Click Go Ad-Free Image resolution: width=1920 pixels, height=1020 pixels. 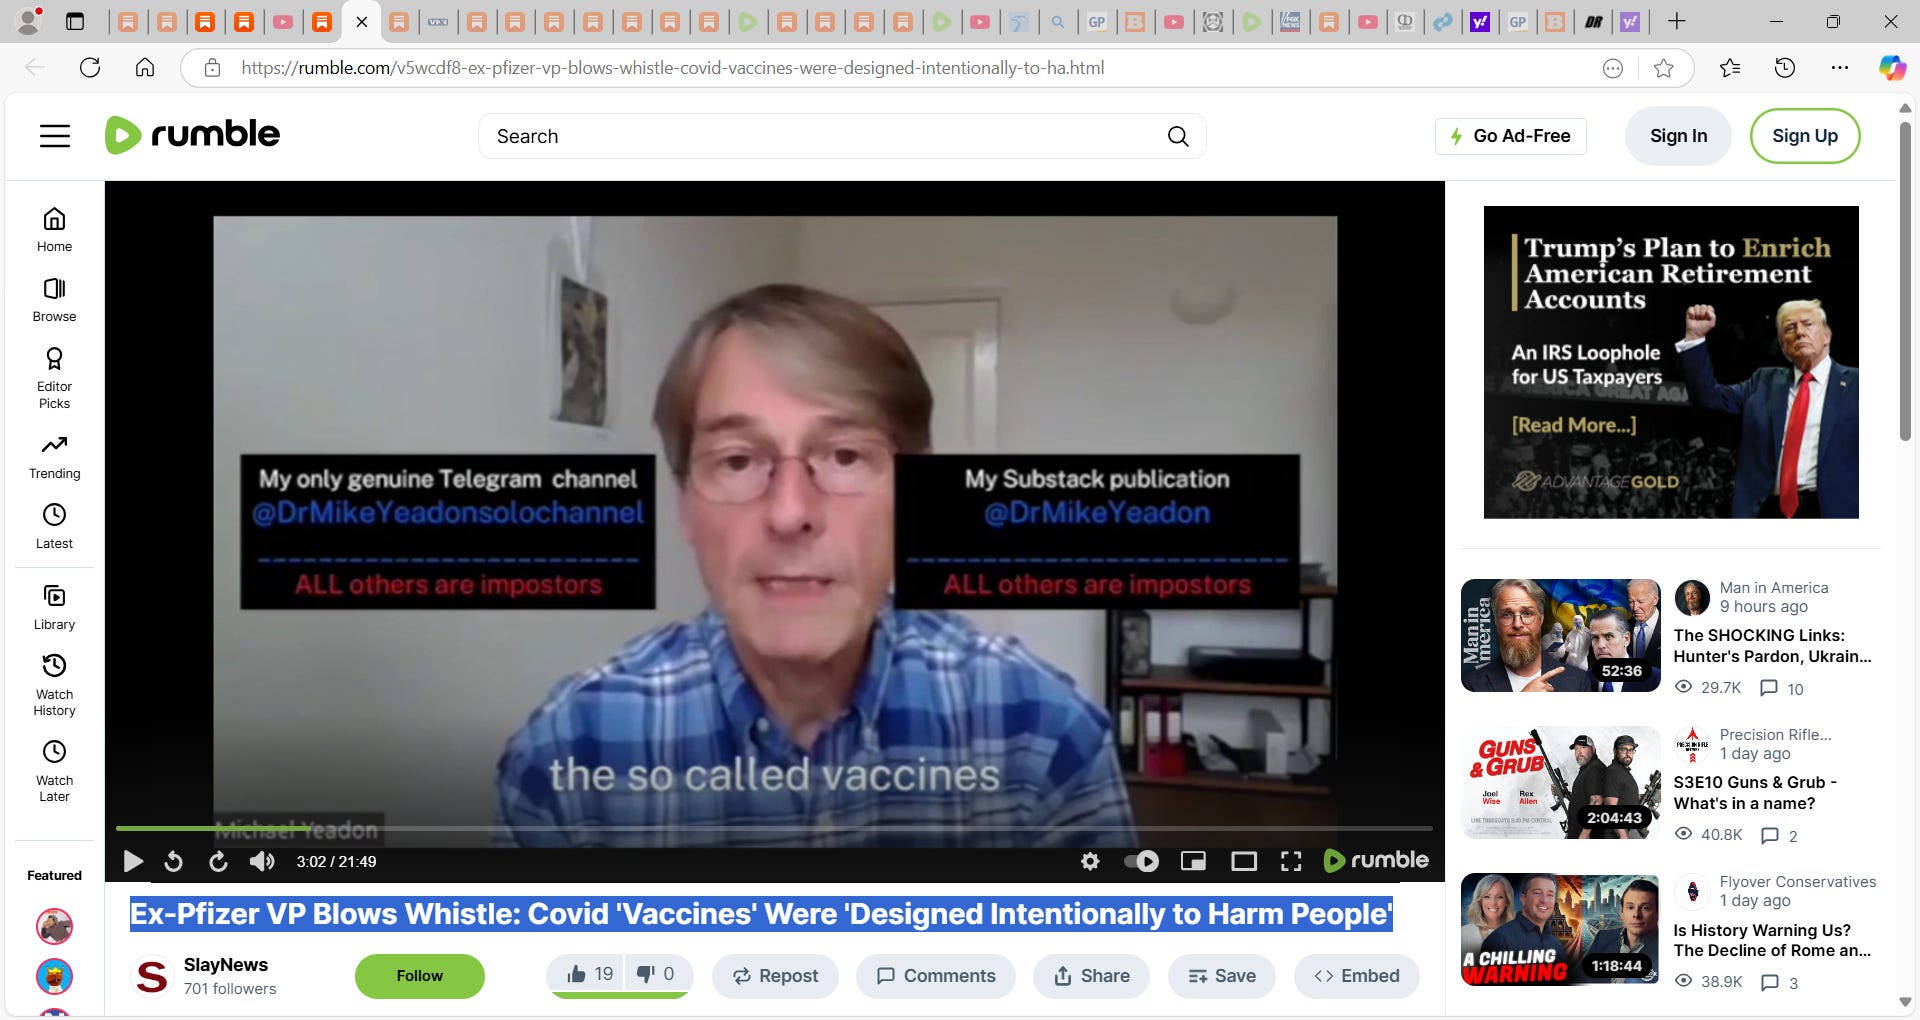[x=1510, y=136]
